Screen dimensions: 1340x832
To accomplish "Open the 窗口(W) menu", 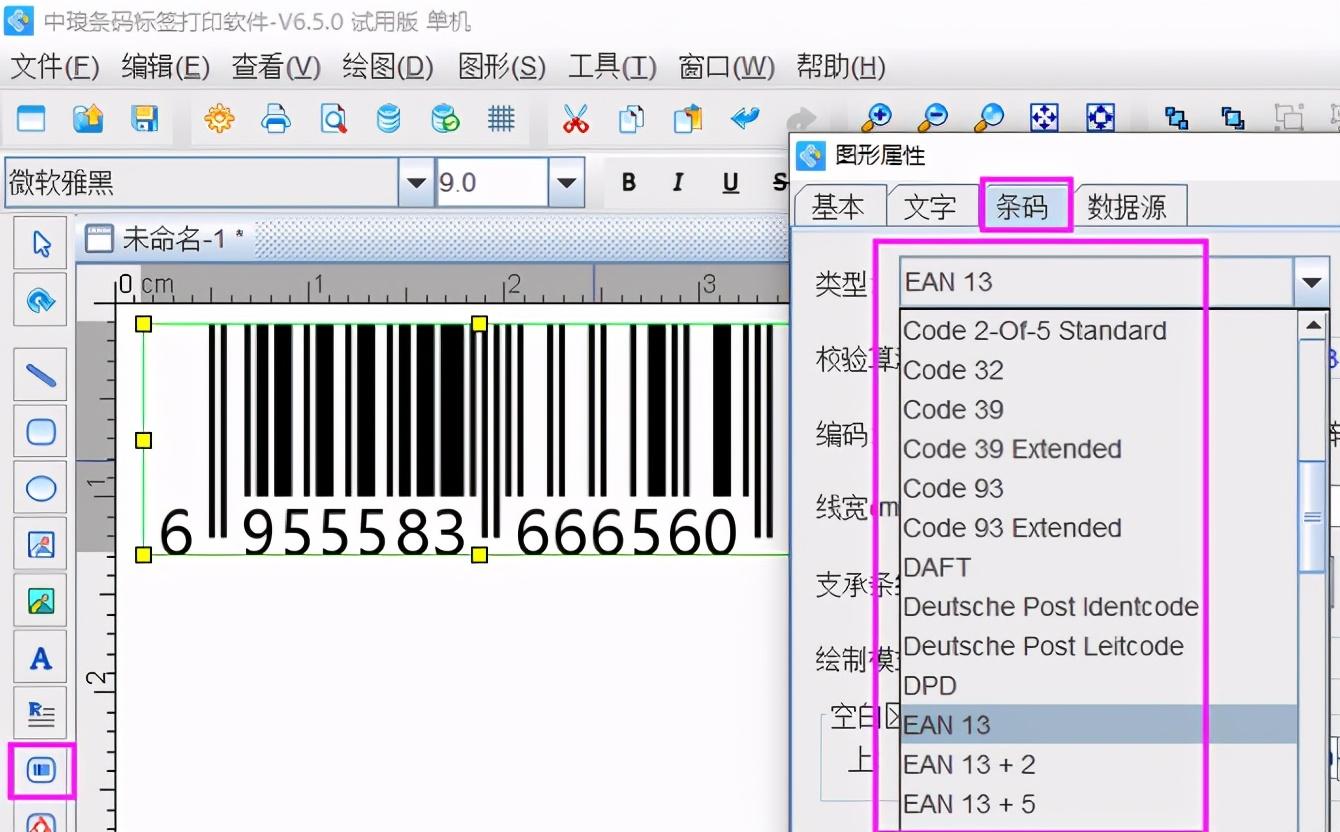I will click(726, 67).
